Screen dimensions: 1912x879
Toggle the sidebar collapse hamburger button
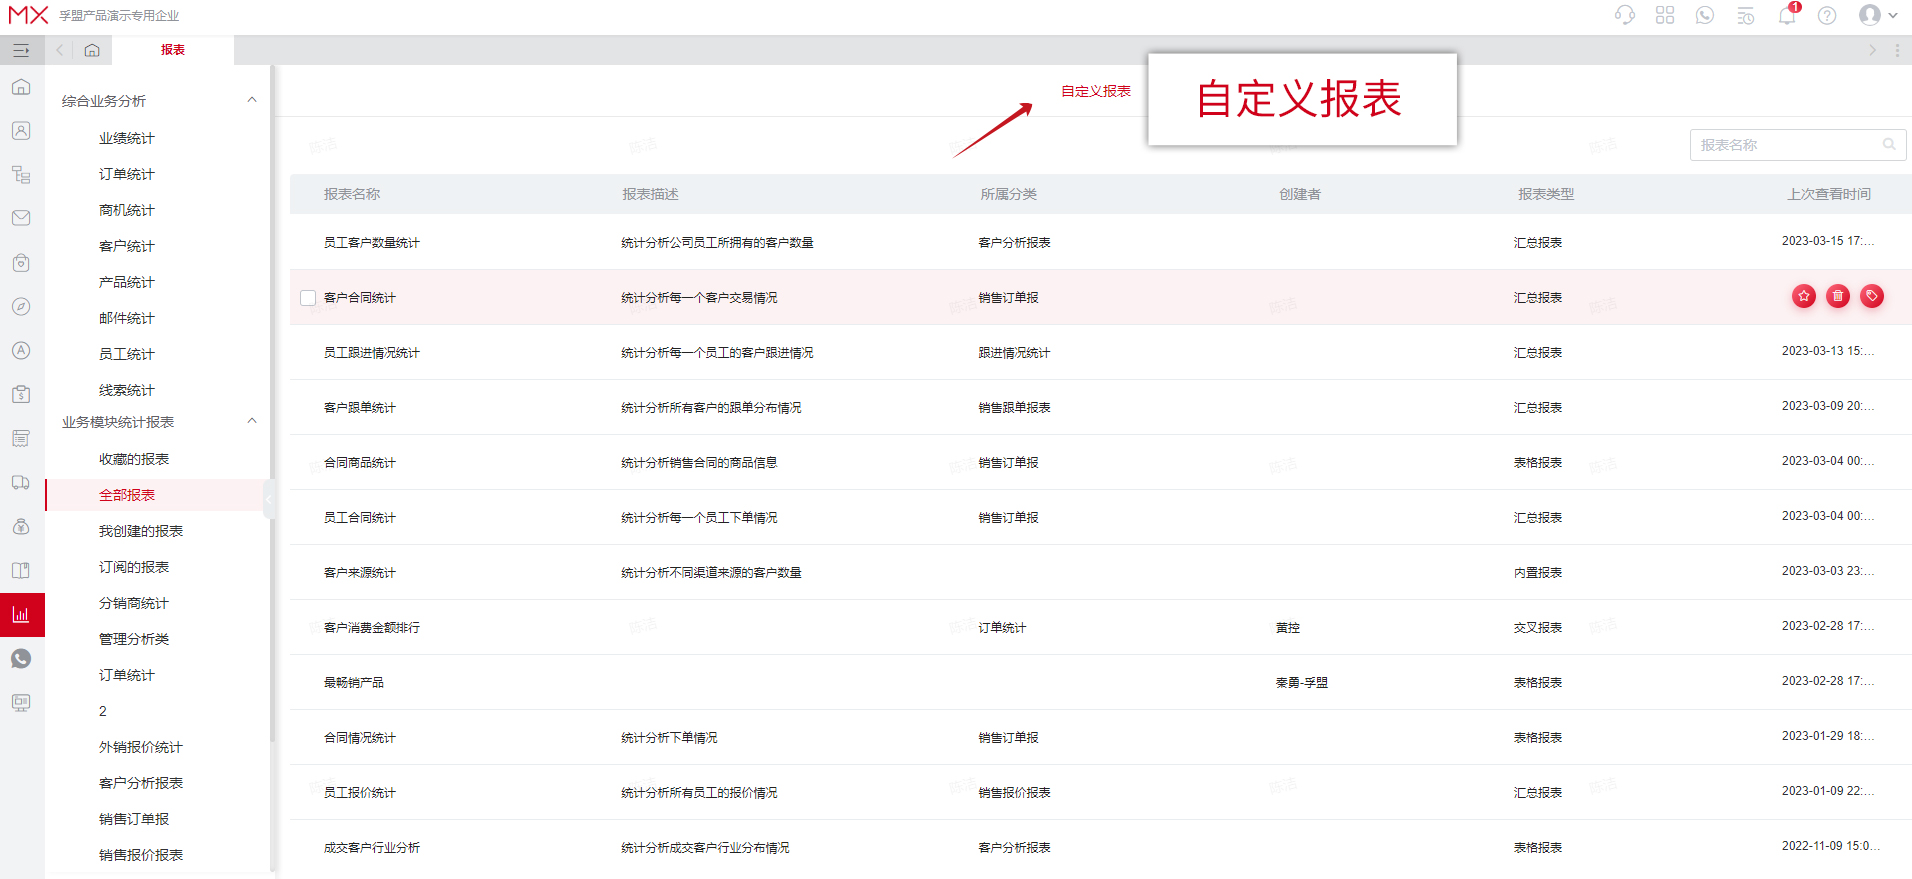point(21,50)
